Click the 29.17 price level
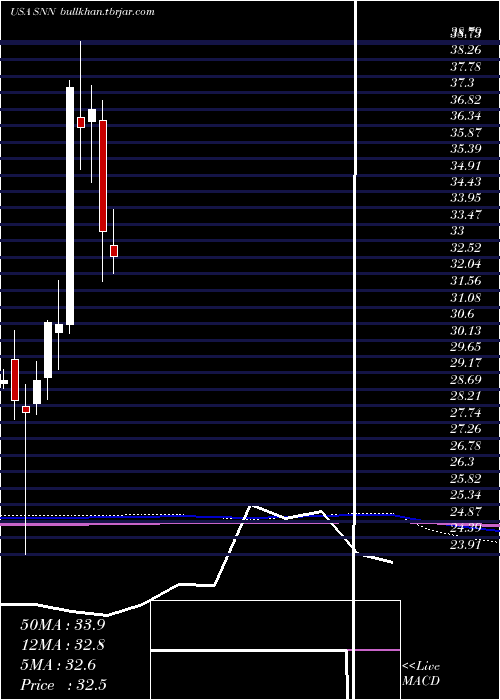The width and height of the screenshot is (500, 700). [x=466, y=363]
